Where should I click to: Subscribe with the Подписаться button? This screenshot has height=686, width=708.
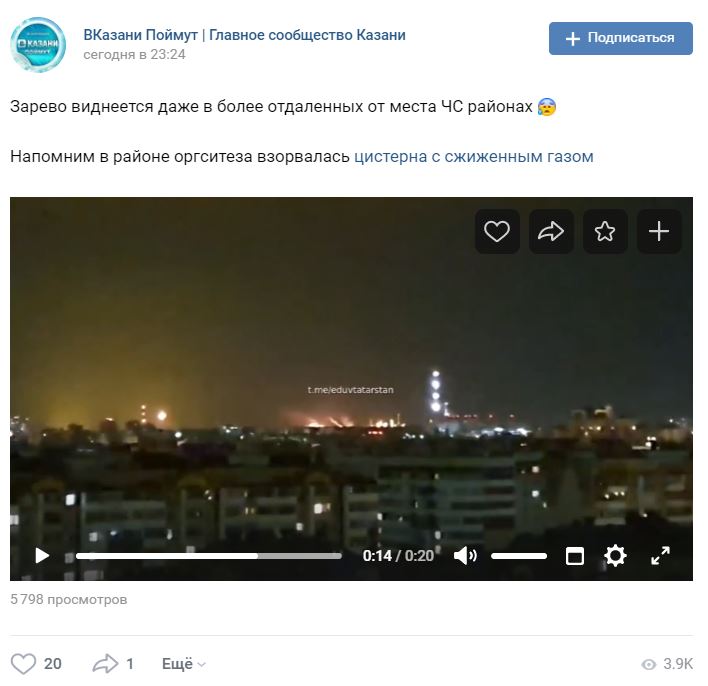(x=620, y=38)
